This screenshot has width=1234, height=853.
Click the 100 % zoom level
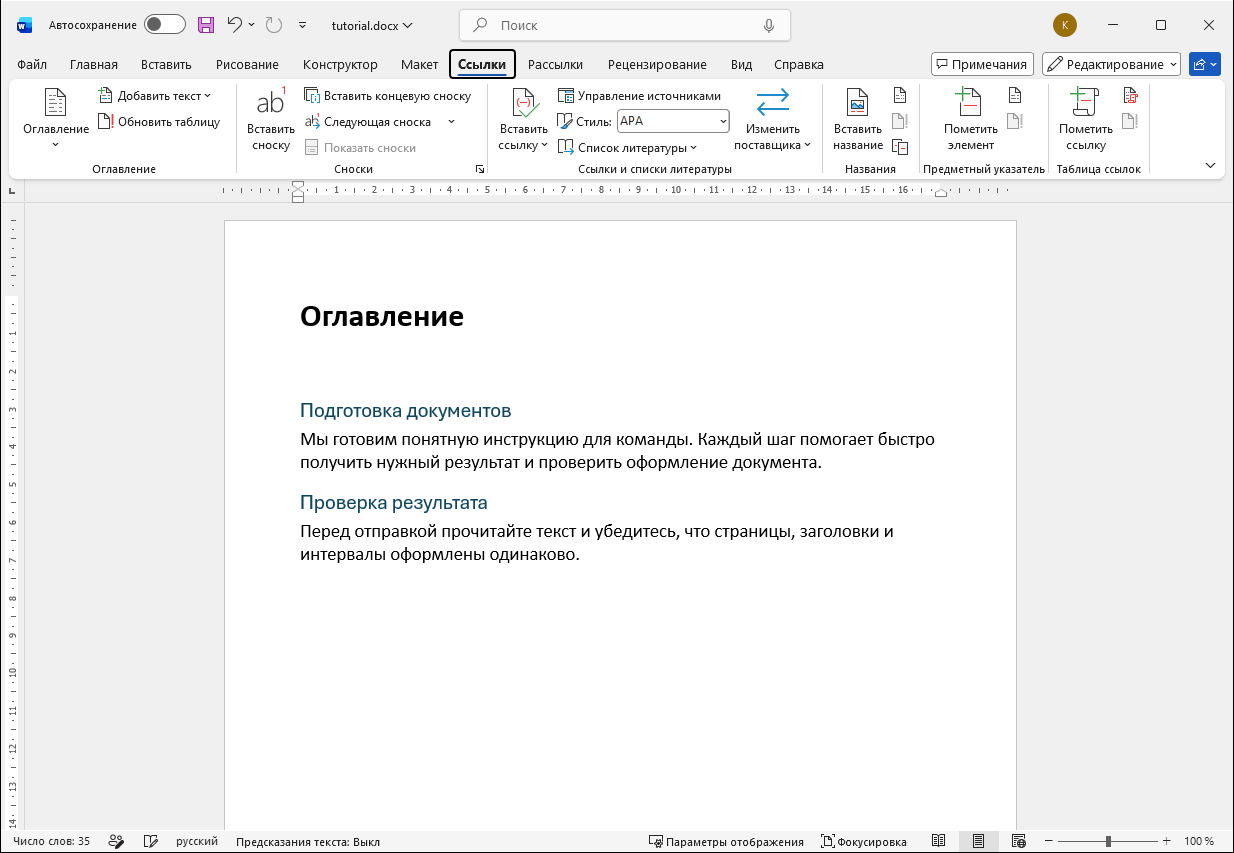point(1199,841)
